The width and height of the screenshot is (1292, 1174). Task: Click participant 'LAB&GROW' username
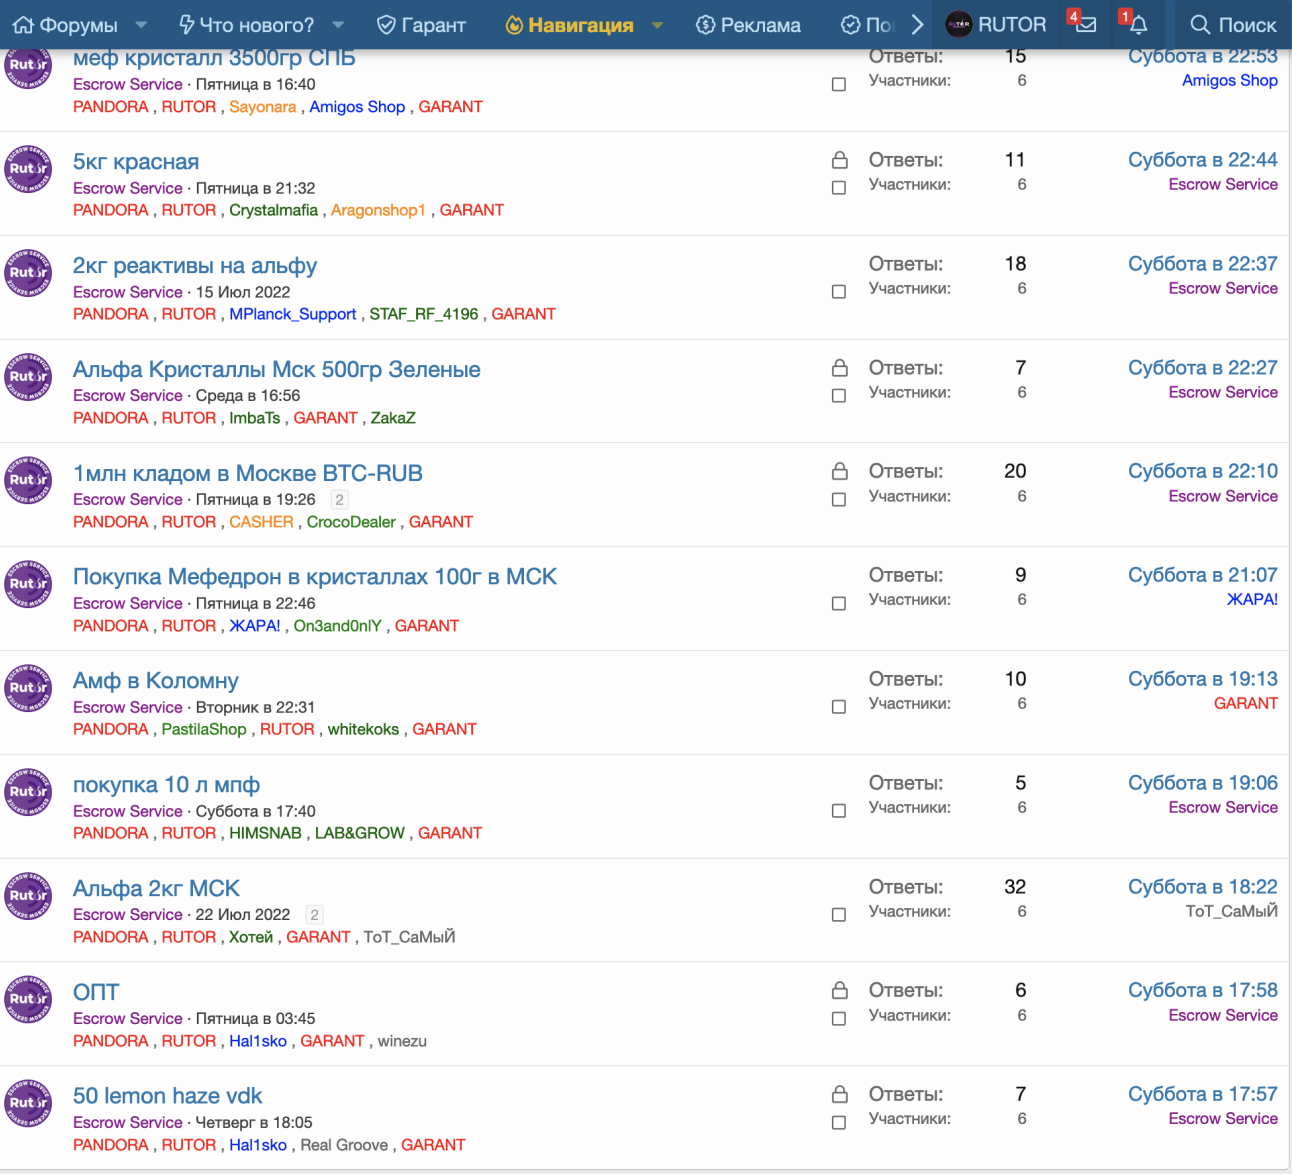click(360, 833)
